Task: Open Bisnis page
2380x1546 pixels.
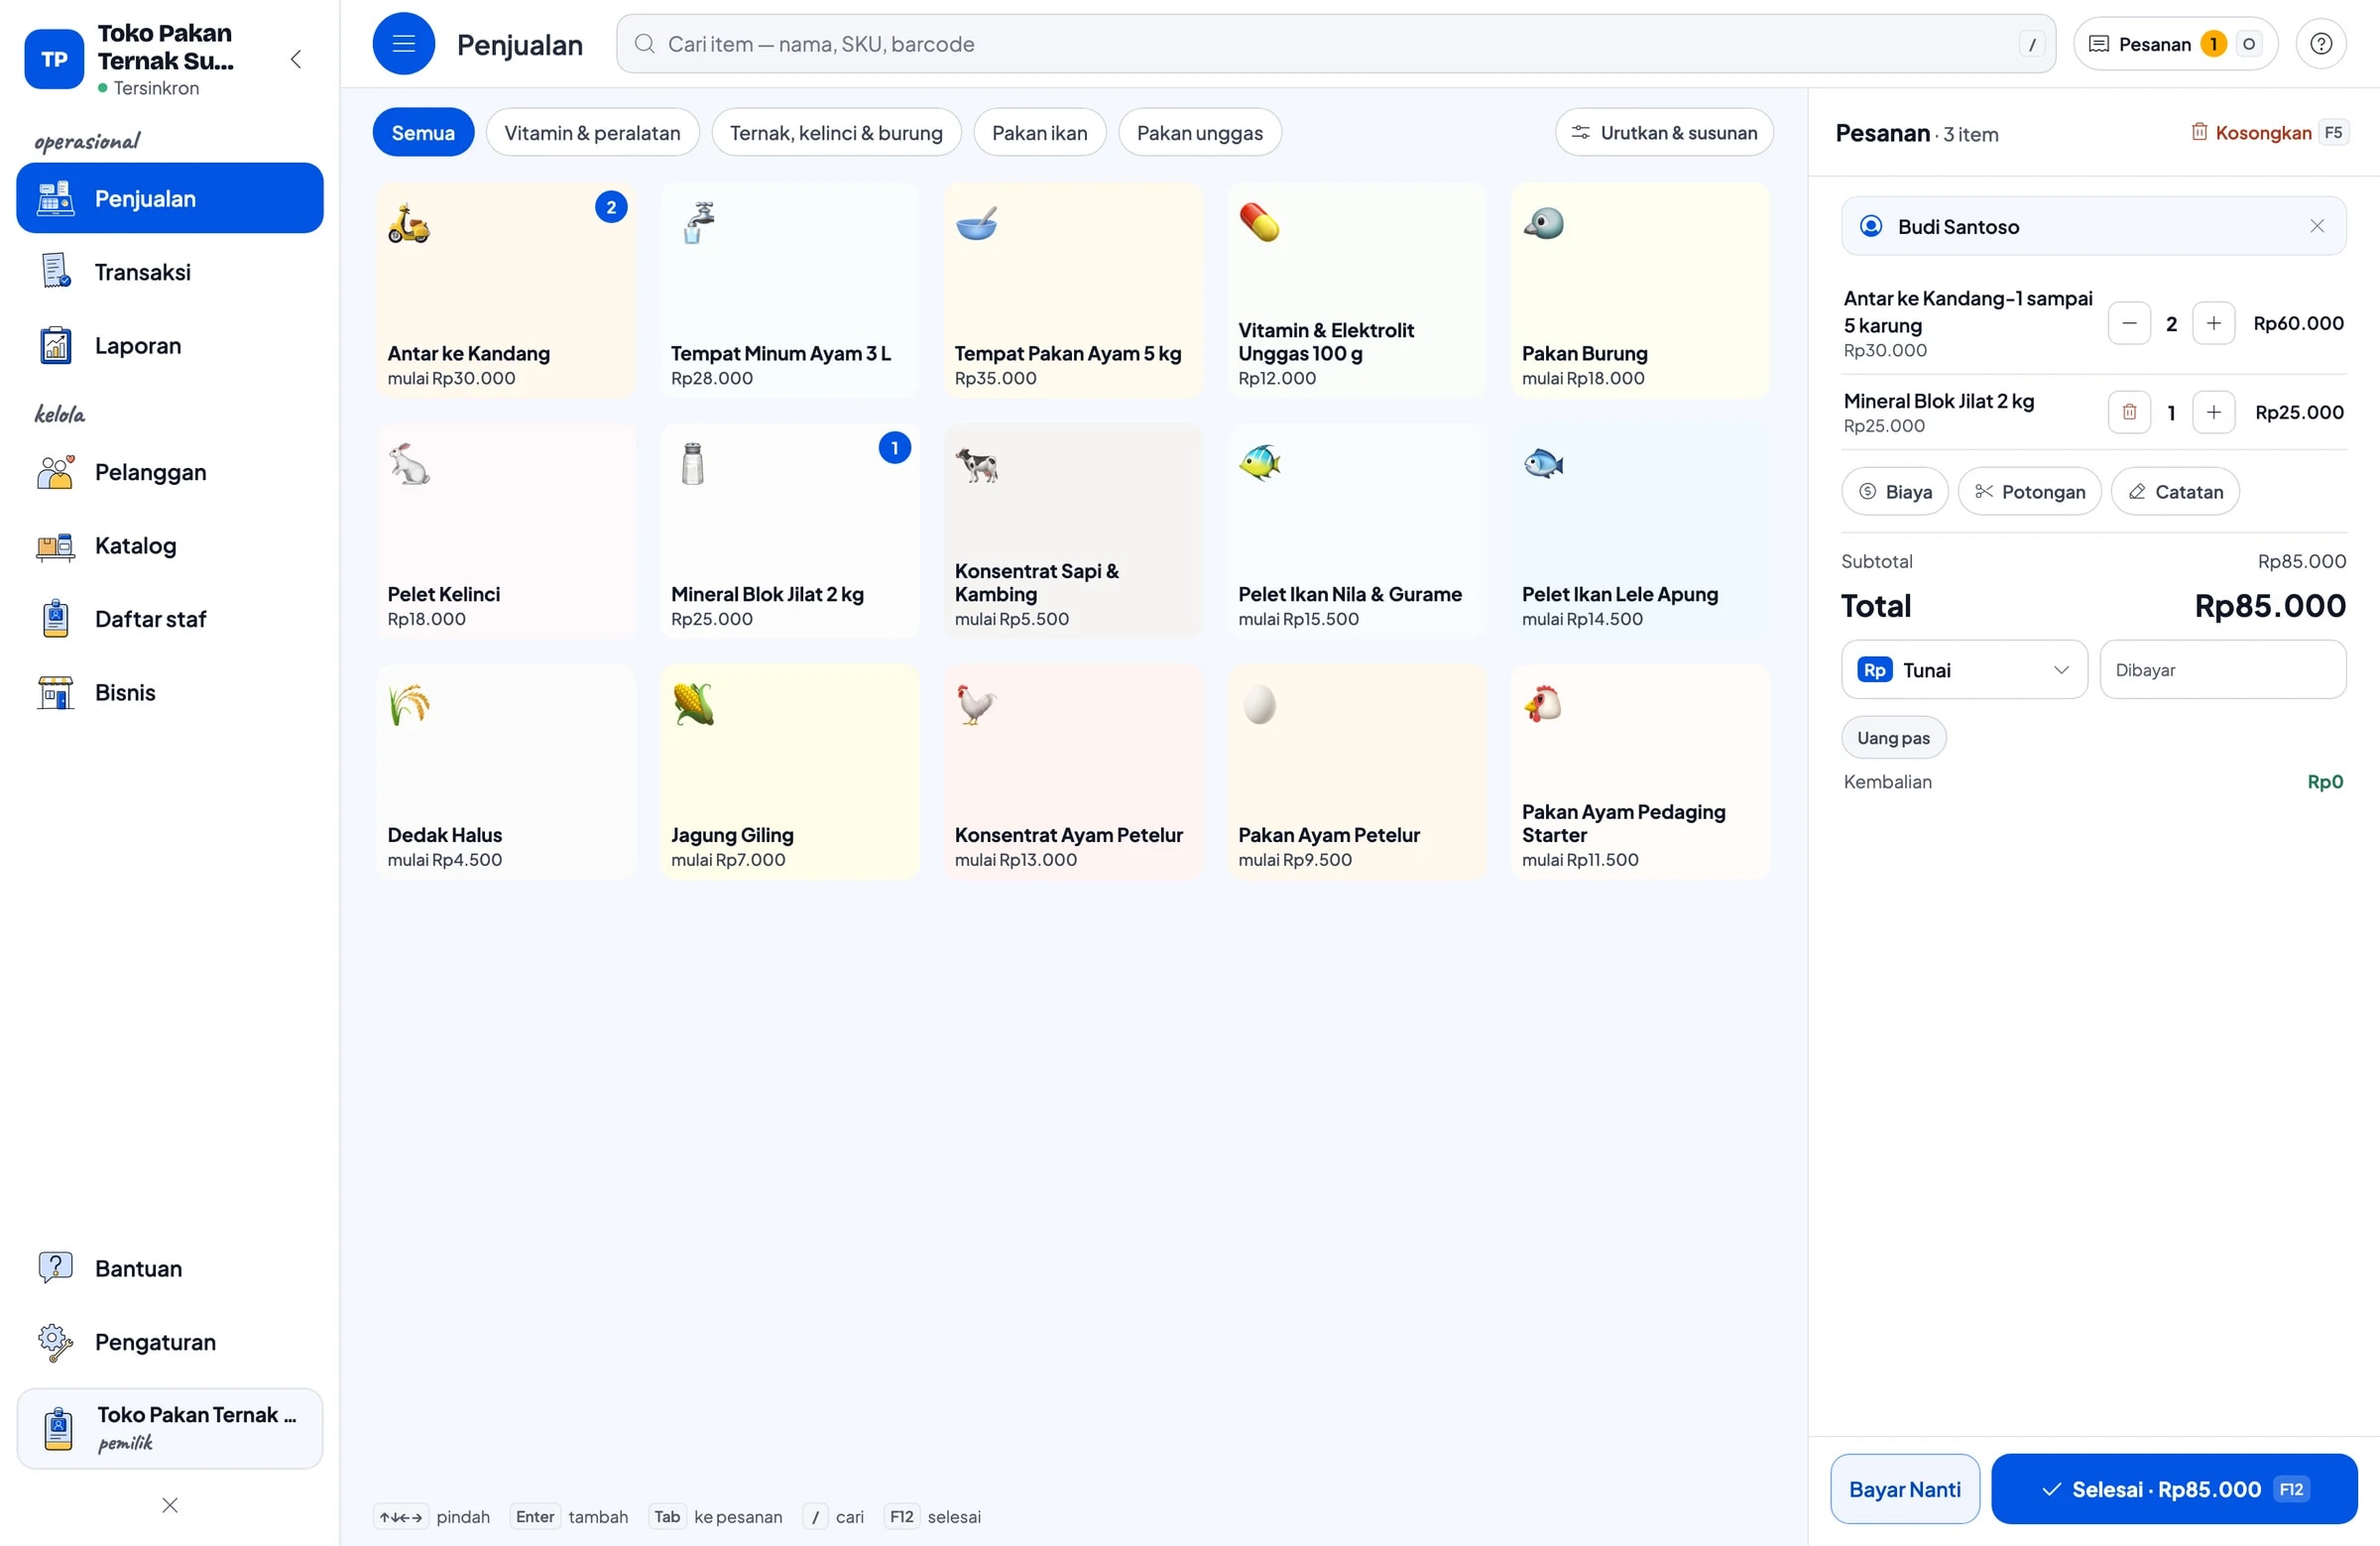Action: 169,692
